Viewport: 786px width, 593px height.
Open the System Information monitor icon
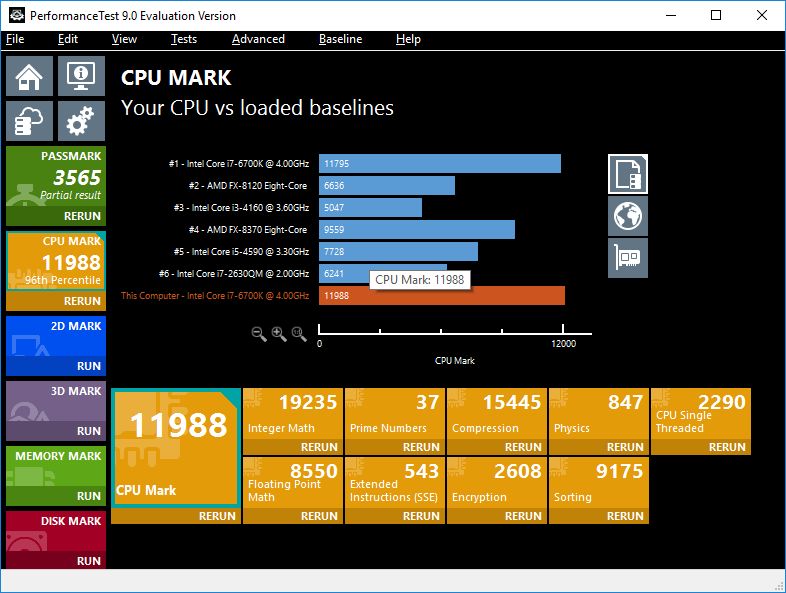pyautogui.click(x=81, y=76)
